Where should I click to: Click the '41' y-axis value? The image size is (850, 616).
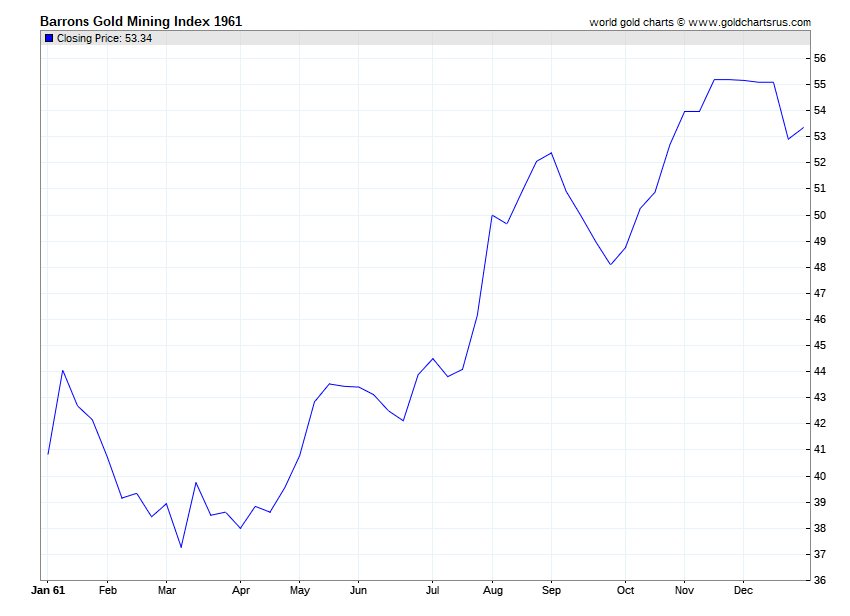coord(820,450)
